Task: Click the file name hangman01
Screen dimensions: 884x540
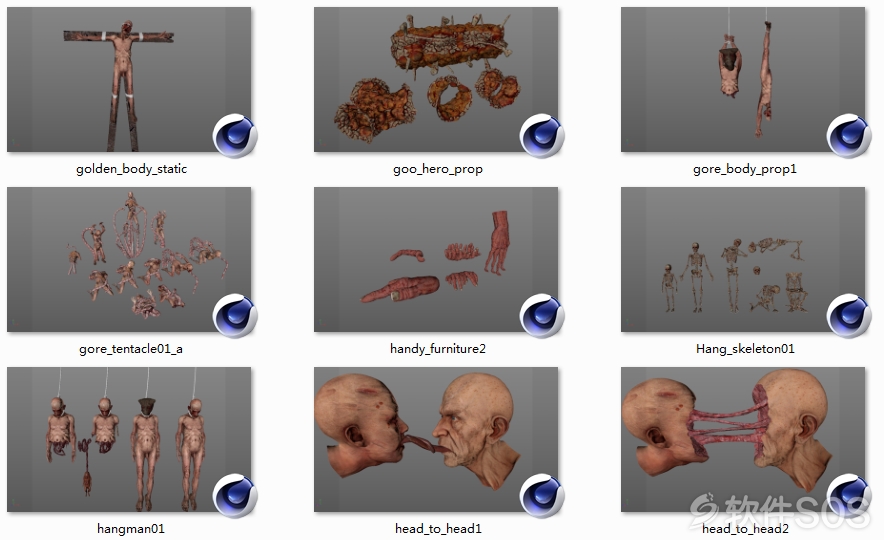Action: (x=131, y=529)
